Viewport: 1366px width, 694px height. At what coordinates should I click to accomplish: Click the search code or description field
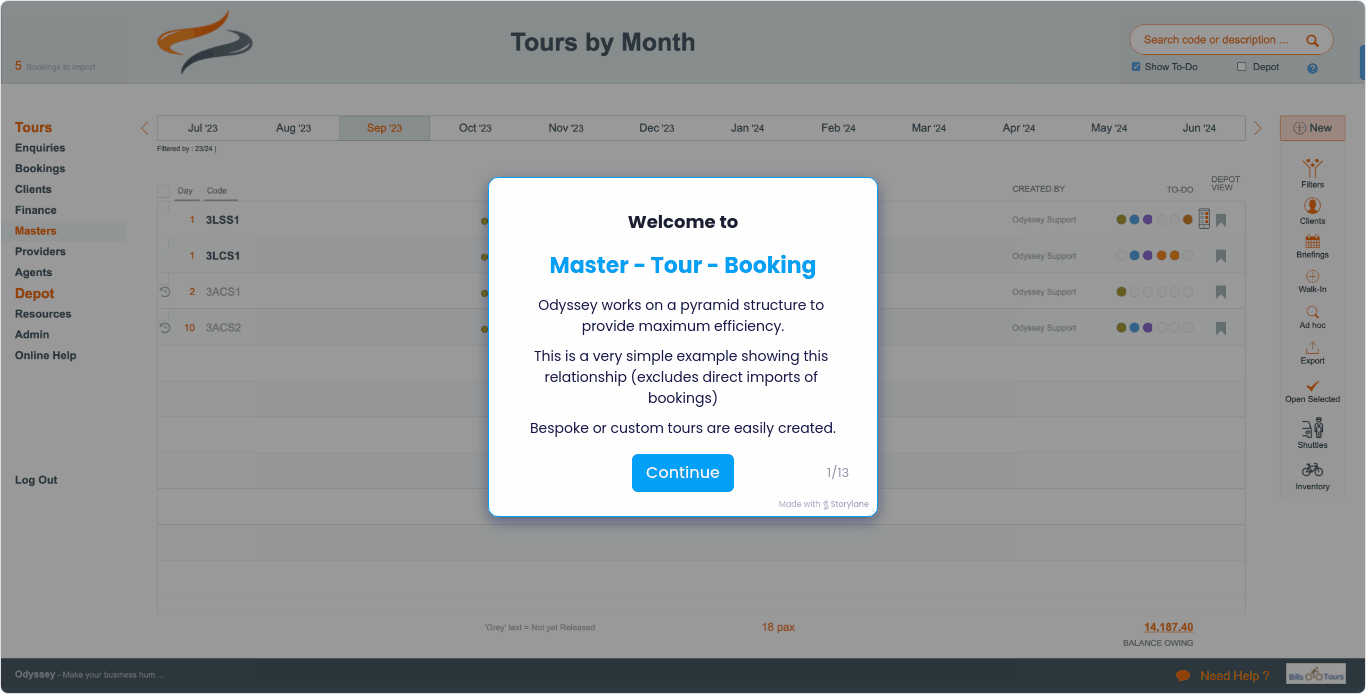(1220, 40)
